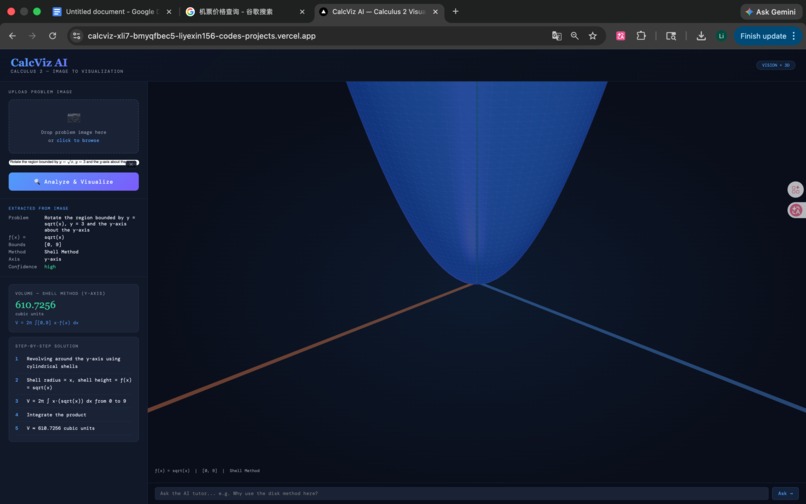Open the zoom magnifier icon in address bar

pyautogui.click(x=575, y=36)
